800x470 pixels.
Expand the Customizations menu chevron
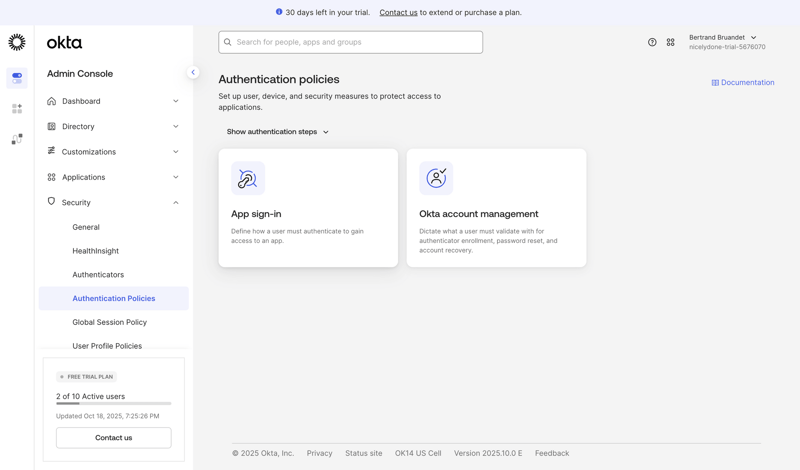[x=176, y=152]
